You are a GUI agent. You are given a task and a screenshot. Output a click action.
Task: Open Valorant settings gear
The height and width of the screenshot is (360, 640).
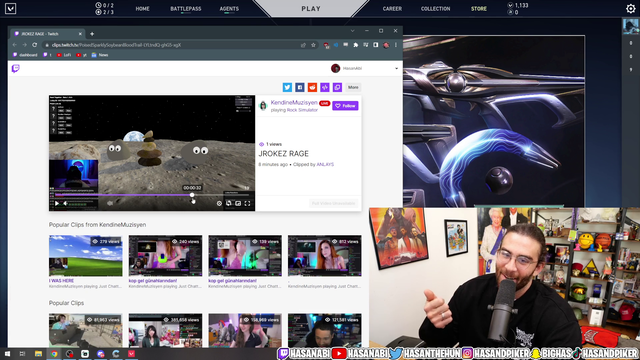coord(631,8)
